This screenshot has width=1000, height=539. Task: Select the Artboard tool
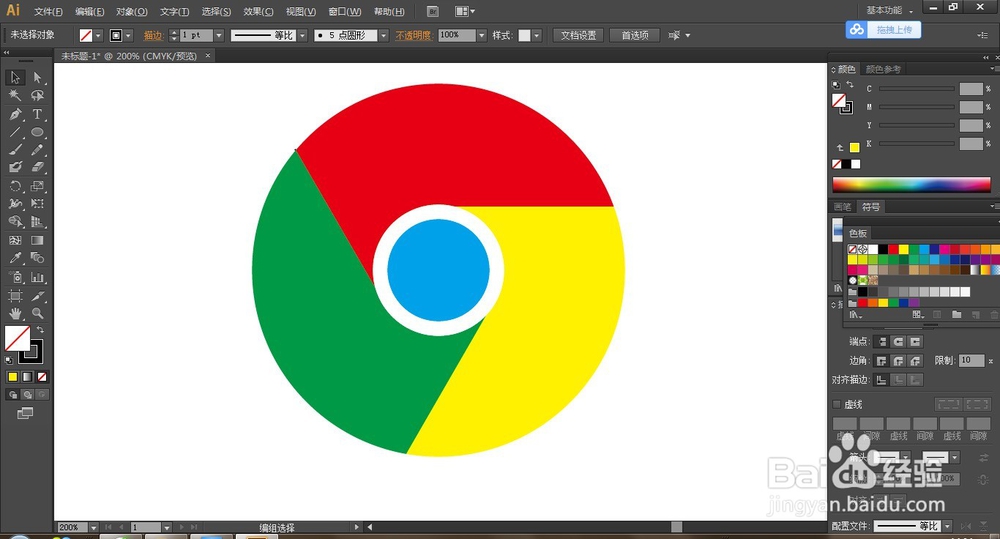(15, 296)
